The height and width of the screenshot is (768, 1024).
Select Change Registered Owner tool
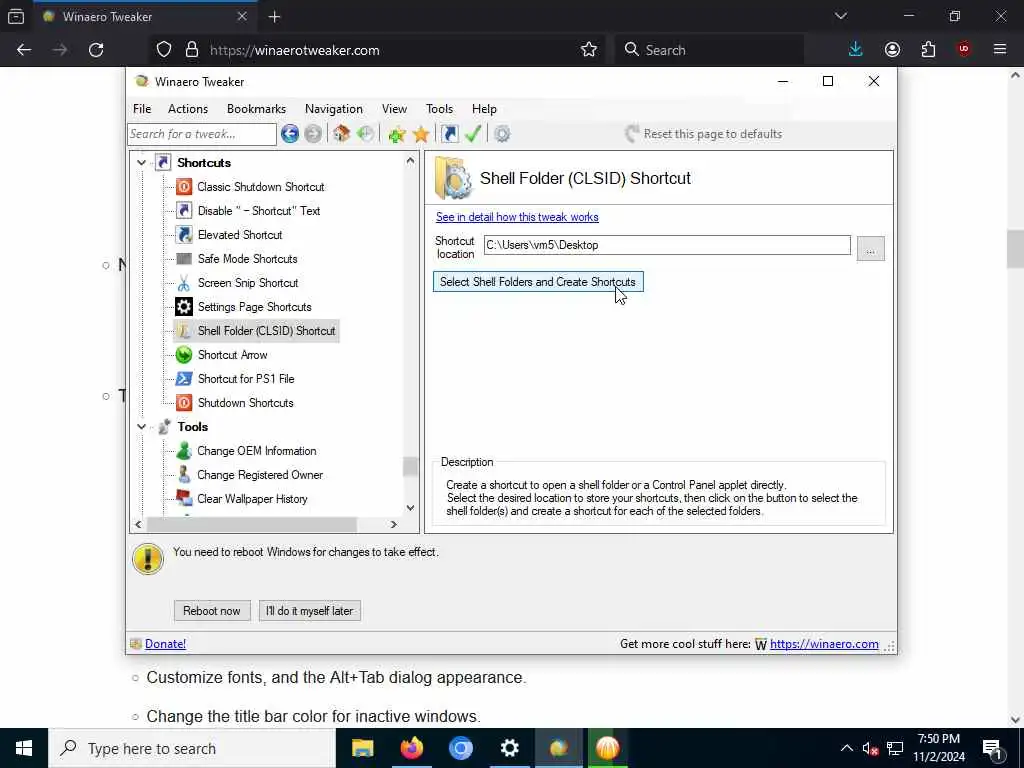tap(260, 475)
